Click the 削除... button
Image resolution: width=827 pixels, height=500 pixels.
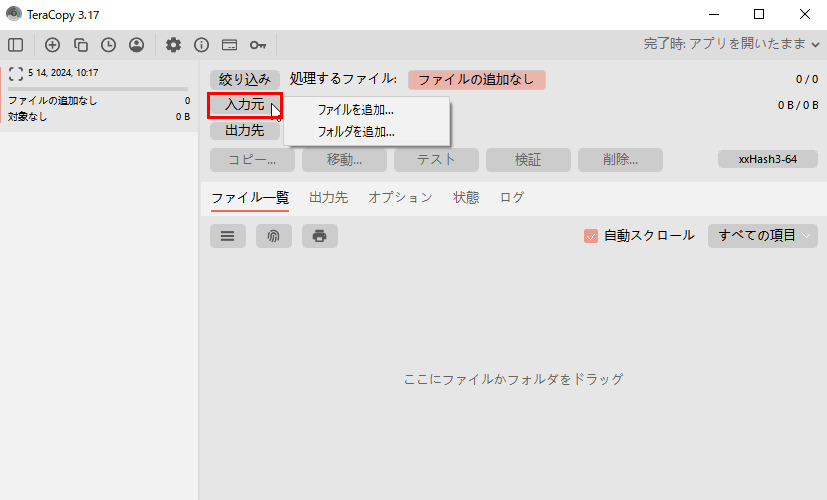click(x=620, y=160)
